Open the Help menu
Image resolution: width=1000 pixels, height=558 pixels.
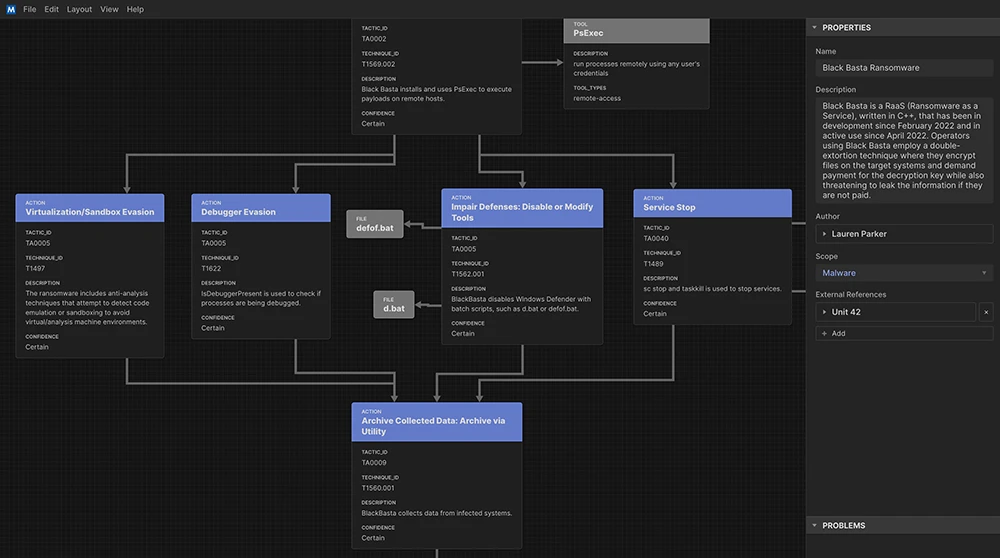[135, 9]
